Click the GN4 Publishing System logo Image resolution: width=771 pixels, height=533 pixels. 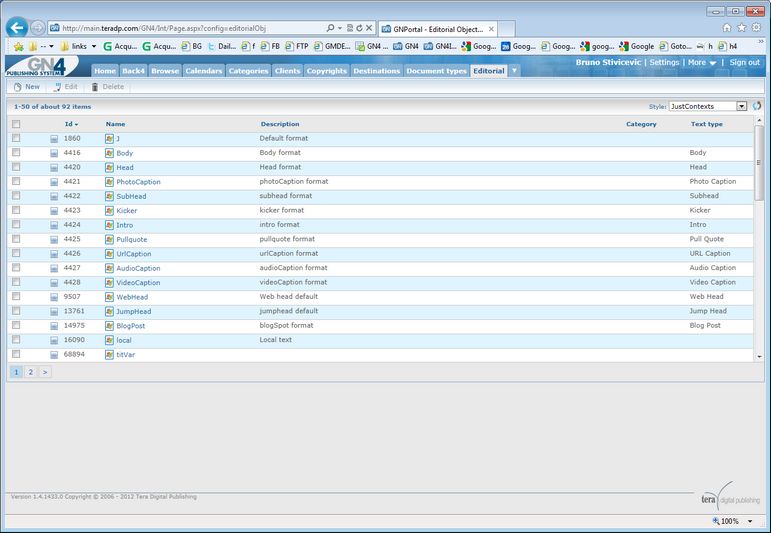point(41,66)
